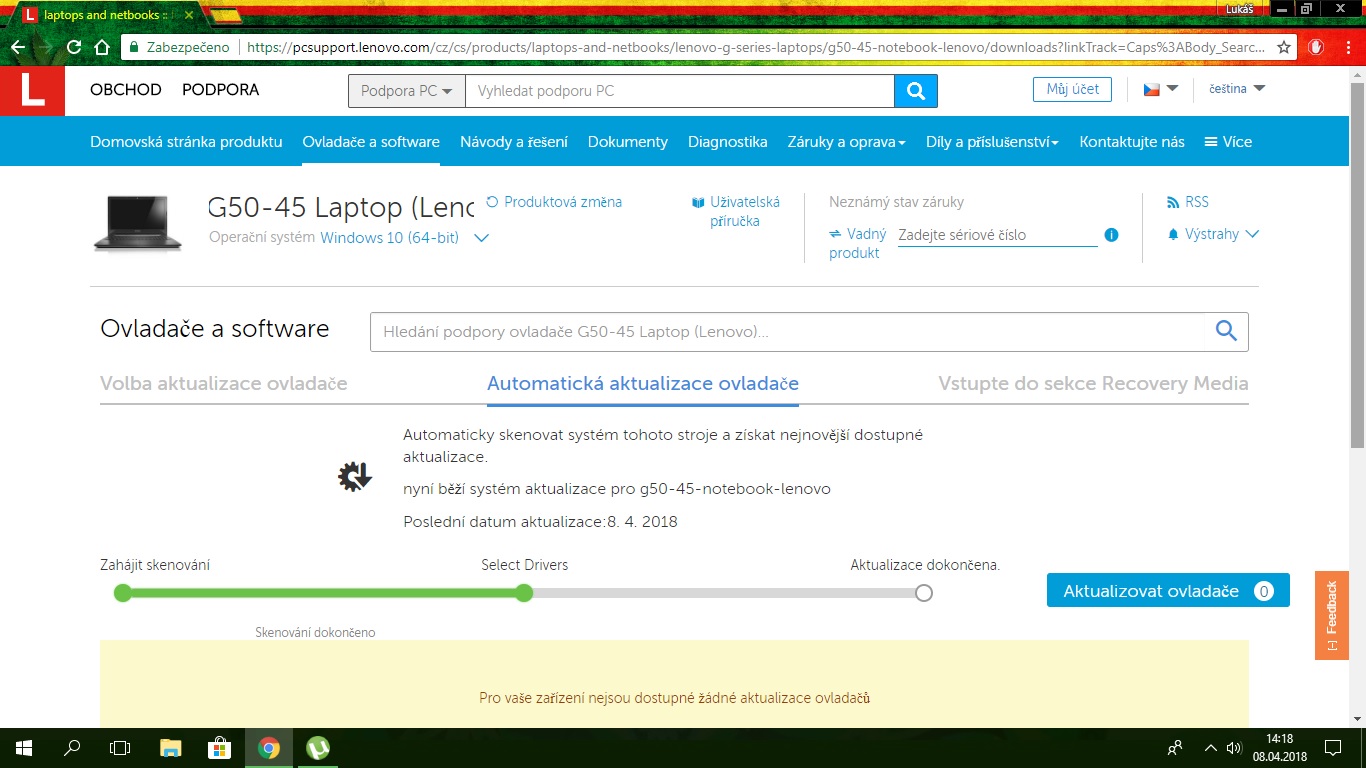Submit the Podpora PC search
Viewport: 1366px width, 768px height.
(916, 91)
